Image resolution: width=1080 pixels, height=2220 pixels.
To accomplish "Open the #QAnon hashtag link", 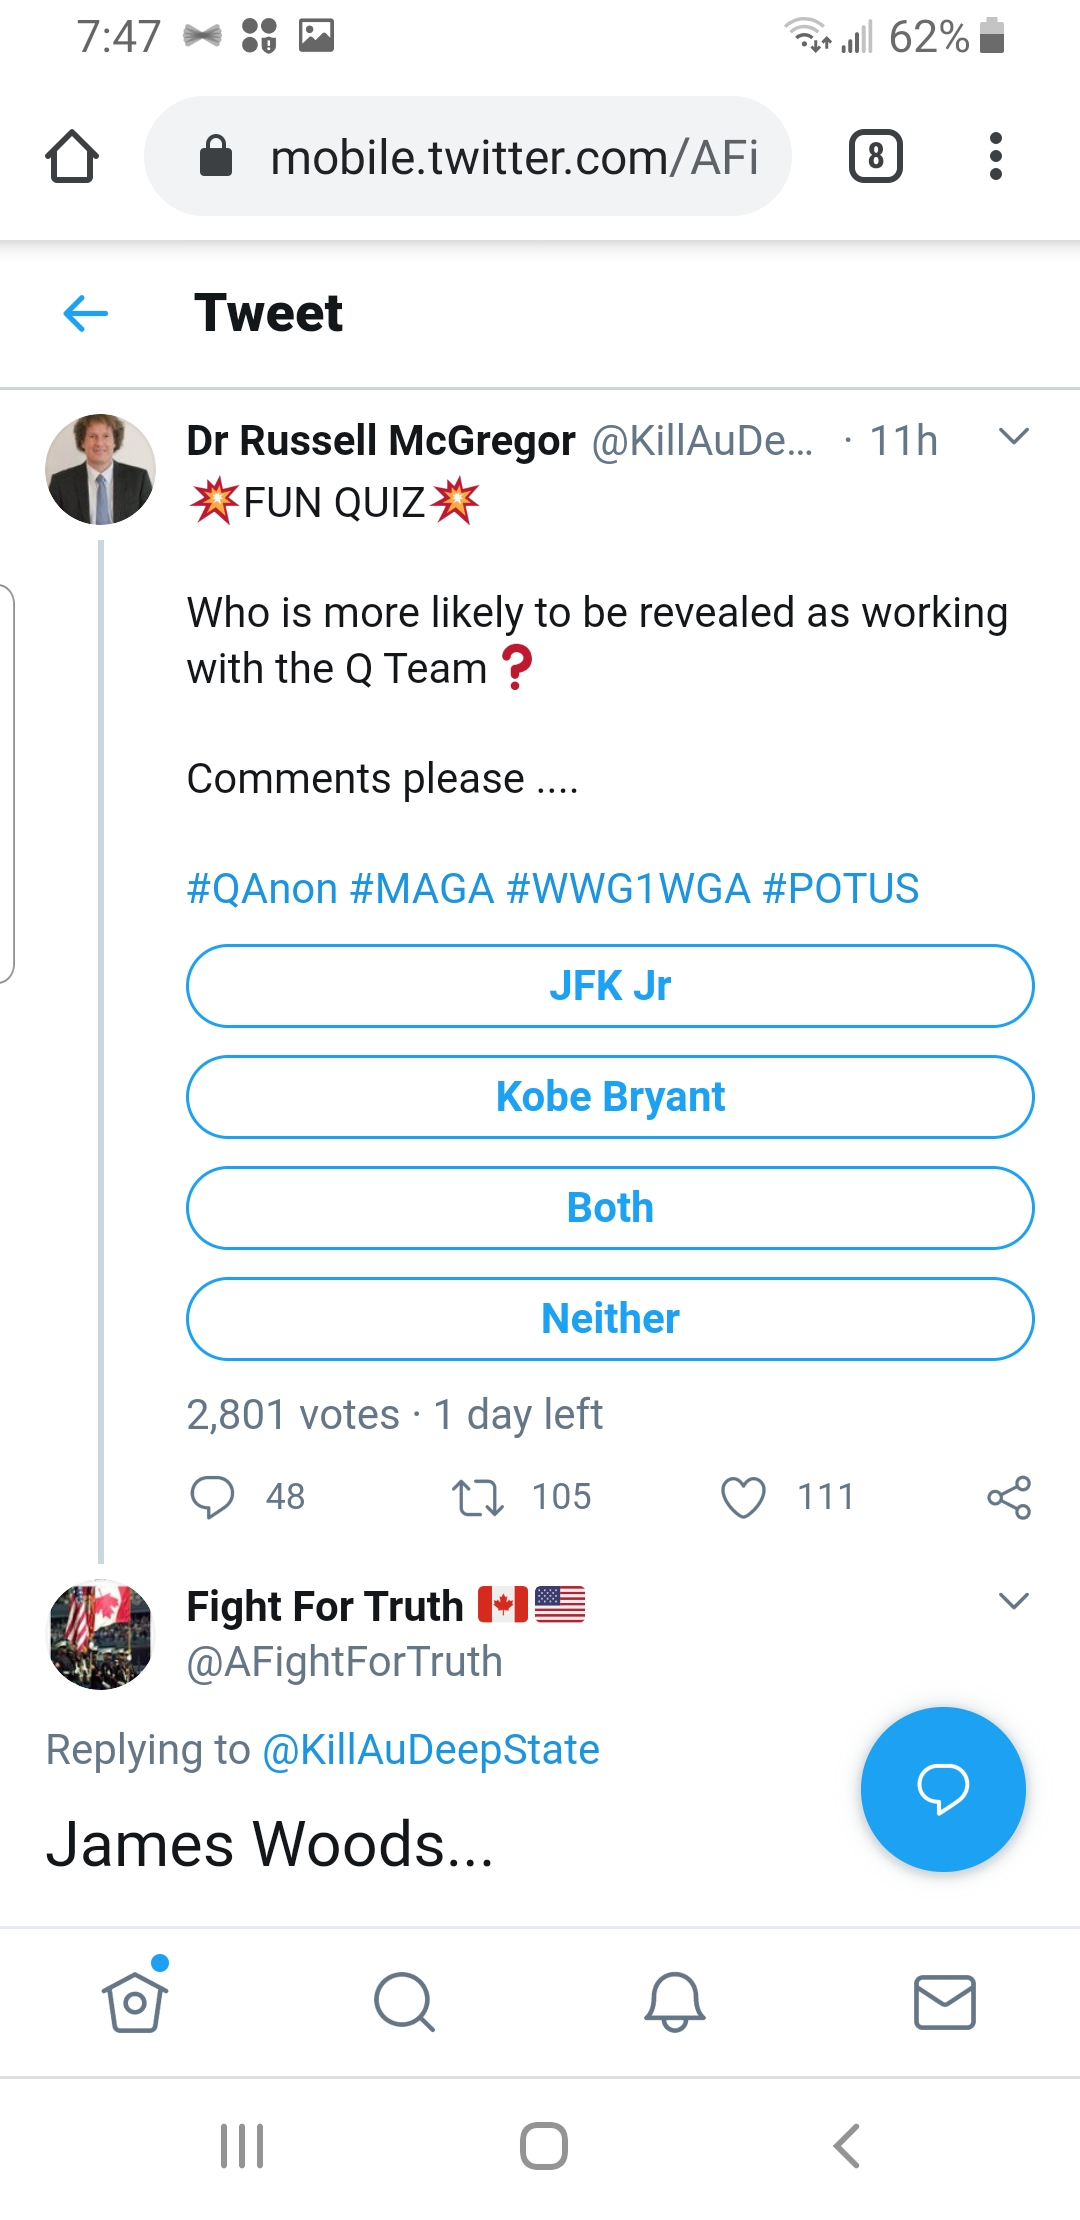I will click(x=262, y=888).
